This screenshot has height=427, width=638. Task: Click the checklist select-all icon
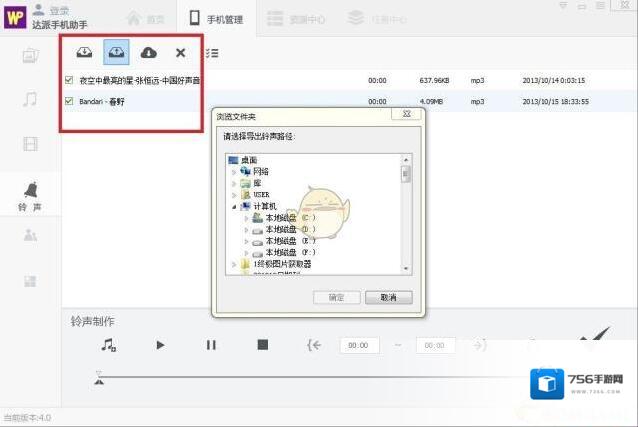[212, 52]
